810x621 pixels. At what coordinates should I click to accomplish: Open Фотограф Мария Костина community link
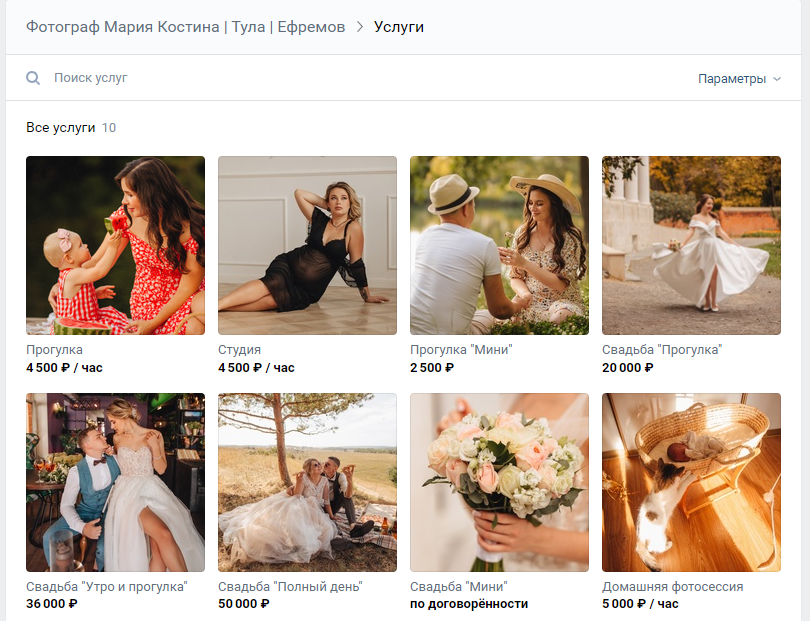[x=185, y=27]
